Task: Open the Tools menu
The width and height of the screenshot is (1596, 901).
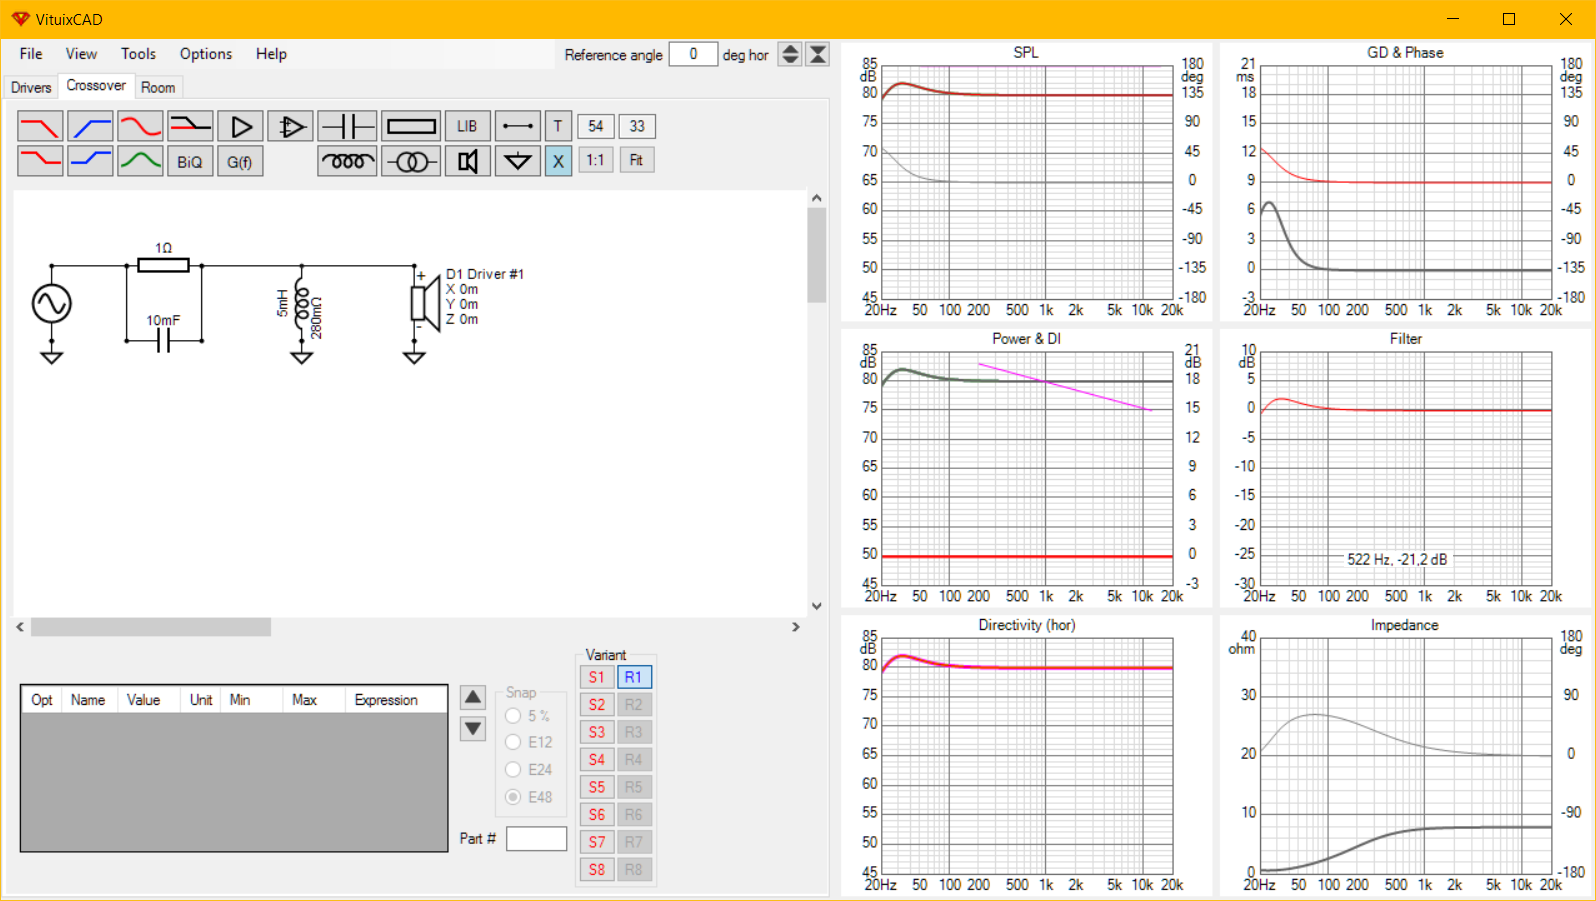Action: pyautogui.click(x=138, y=54)
